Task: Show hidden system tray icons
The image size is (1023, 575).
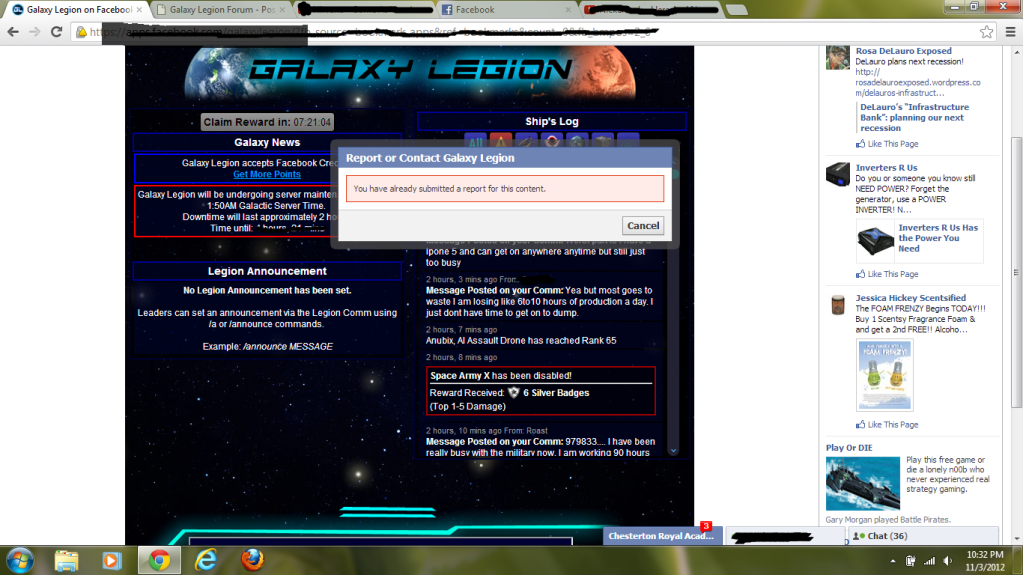Action: point(893,561)
